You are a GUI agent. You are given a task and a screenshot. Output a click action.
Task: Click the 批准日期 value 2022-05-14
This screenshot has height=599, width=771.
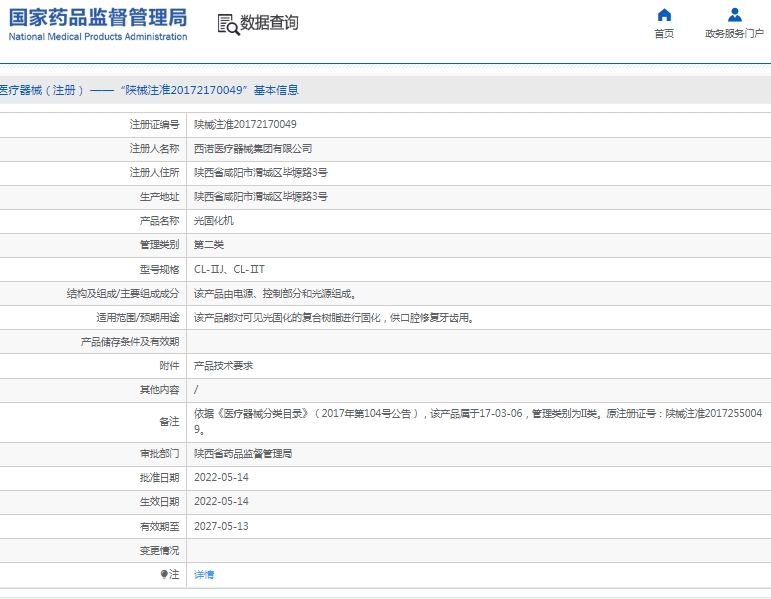tap(221, 478)
